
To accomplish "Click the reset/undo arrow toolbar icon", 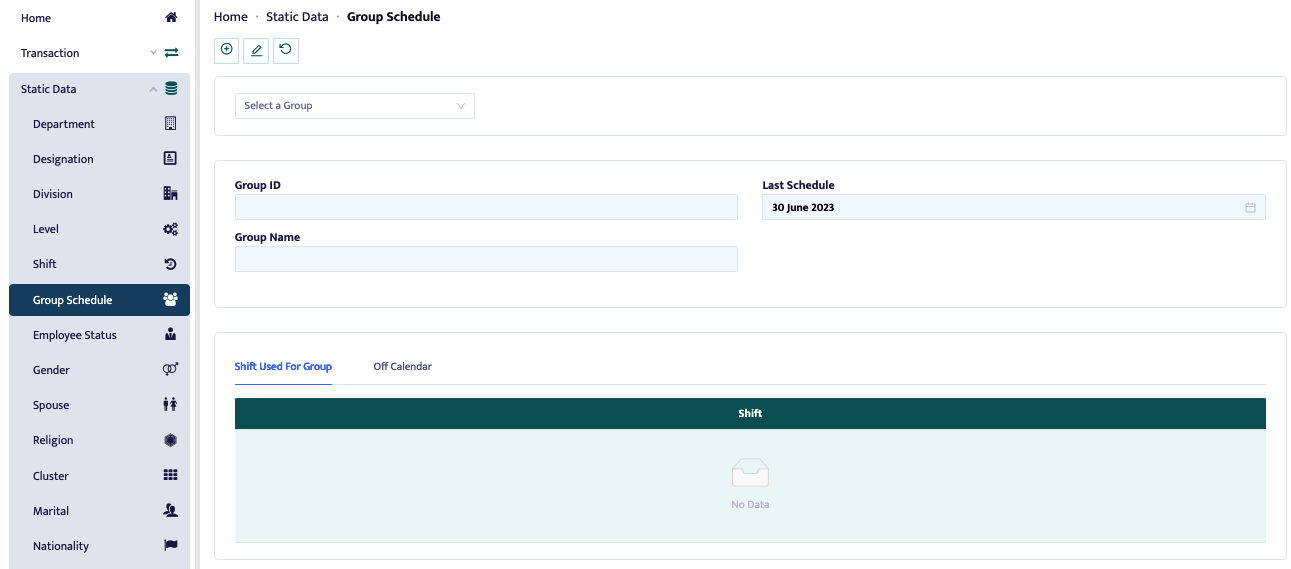I will click(x=286, y=50).
